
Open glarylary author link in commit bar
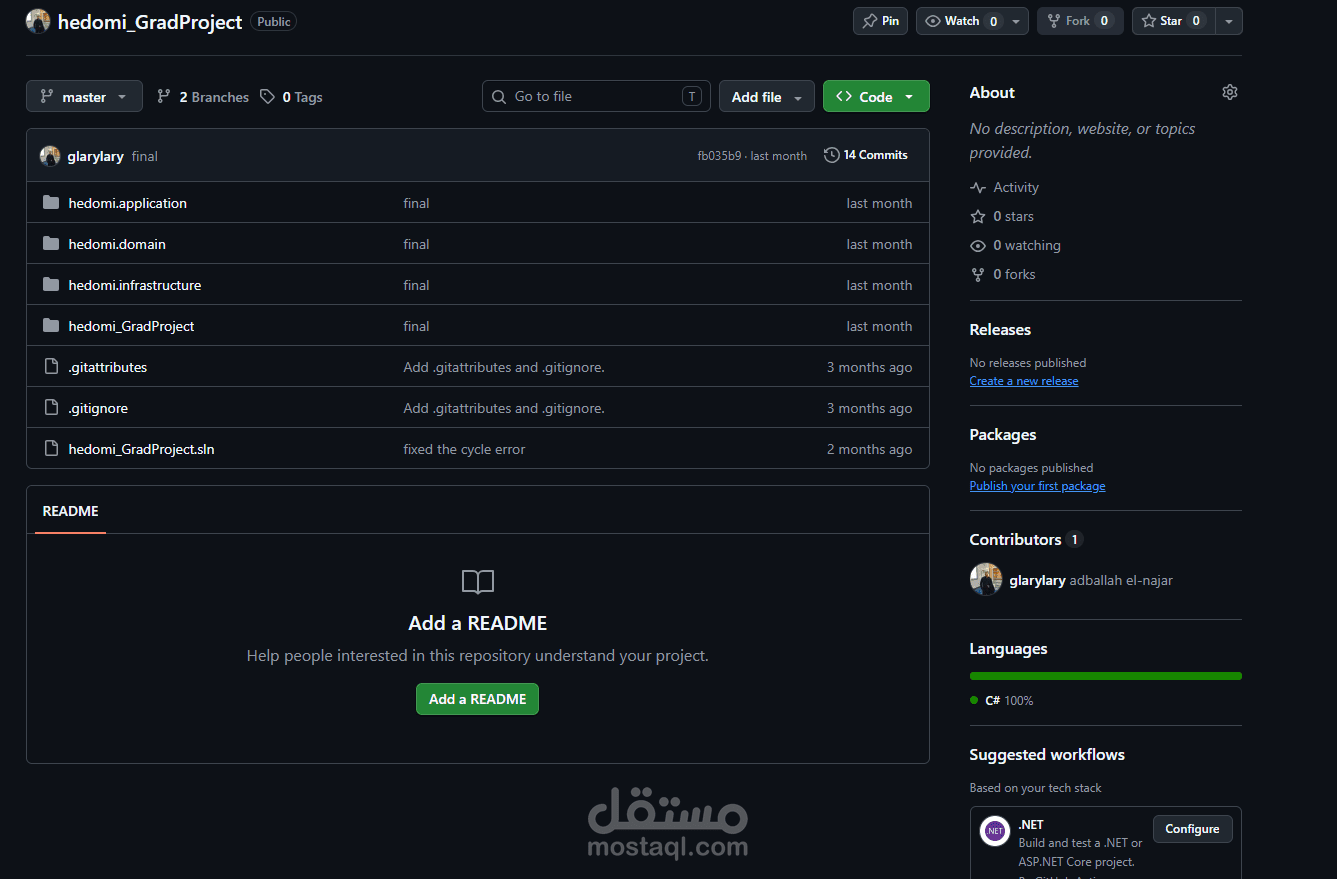tap(96, 156)
